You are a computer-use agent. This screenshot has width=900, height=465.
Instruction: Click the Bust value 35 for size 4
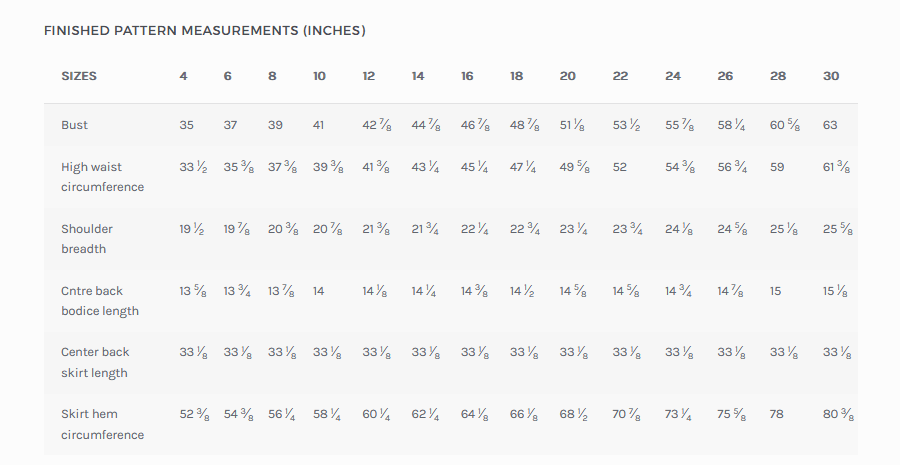[x=187, y=125]
